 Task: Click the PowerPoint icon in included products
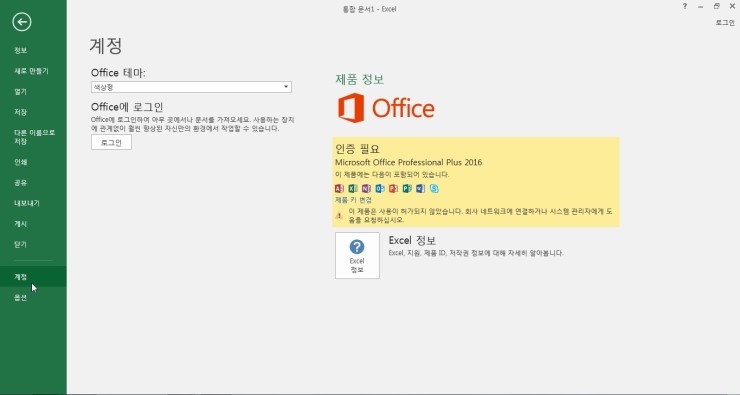click(393, 188)
